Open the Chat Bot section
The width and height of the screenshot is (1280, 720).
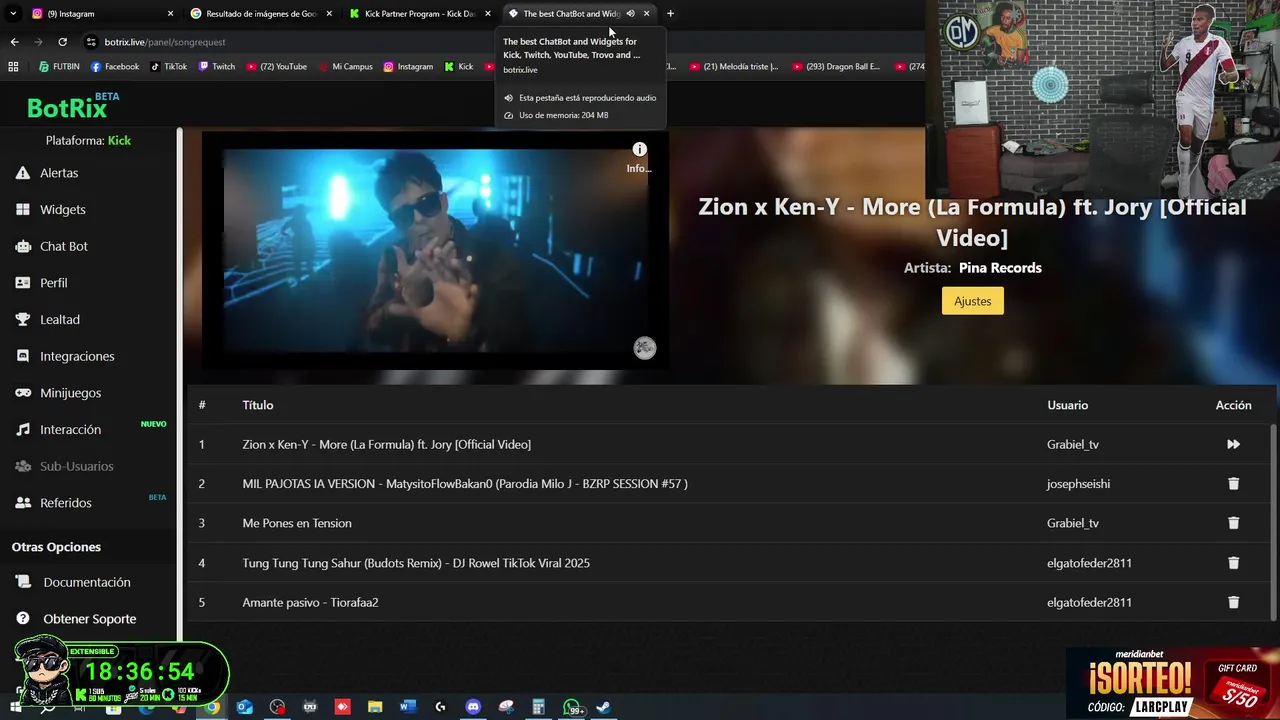pyautogui.click(x=51, y=246)
